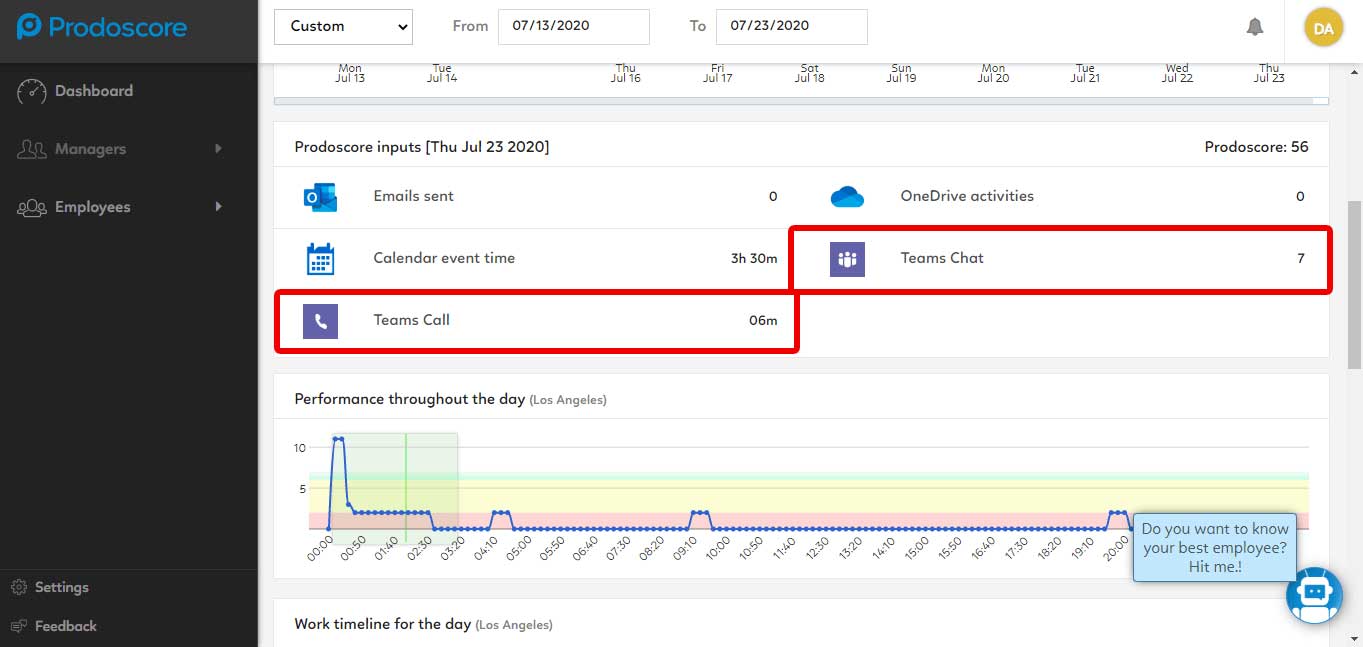Click the Outlook Emails sent icon
The image size is (1363, 647).
(x=320, y=196)
